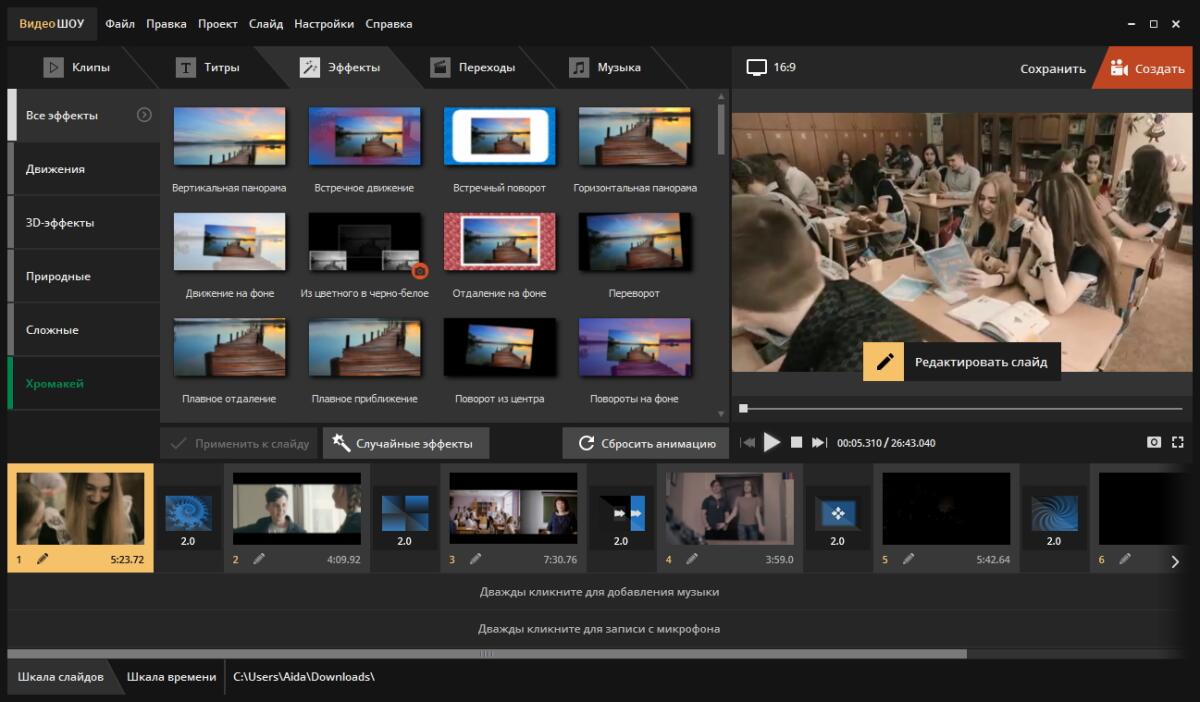This screenshot has height=702, width=1200.
Task: Take a snapshot with the camera icon
Action: pyautogui.click(x=1154, y=442)
